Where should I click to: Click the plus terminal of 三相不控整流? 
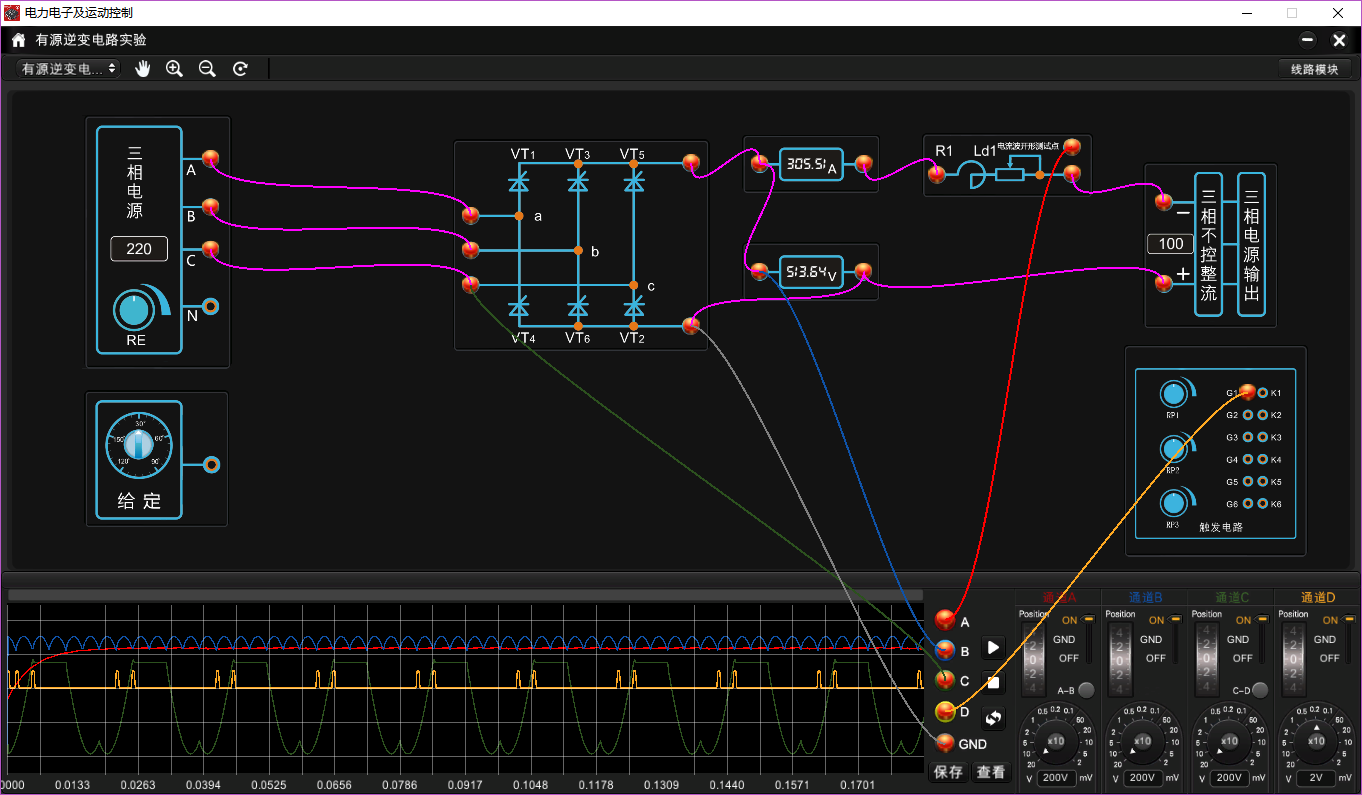[1164, 284]
